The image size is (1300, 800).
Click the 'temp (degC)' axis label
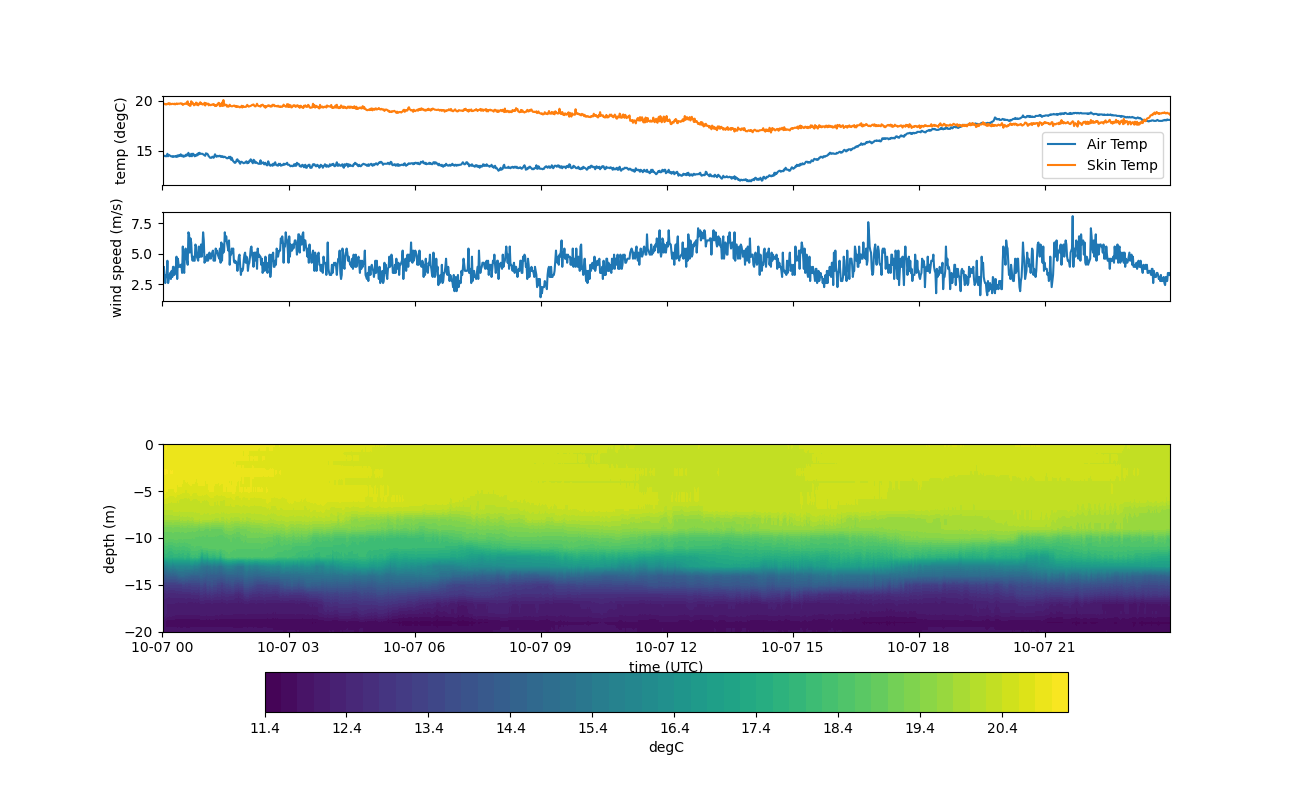121,141
